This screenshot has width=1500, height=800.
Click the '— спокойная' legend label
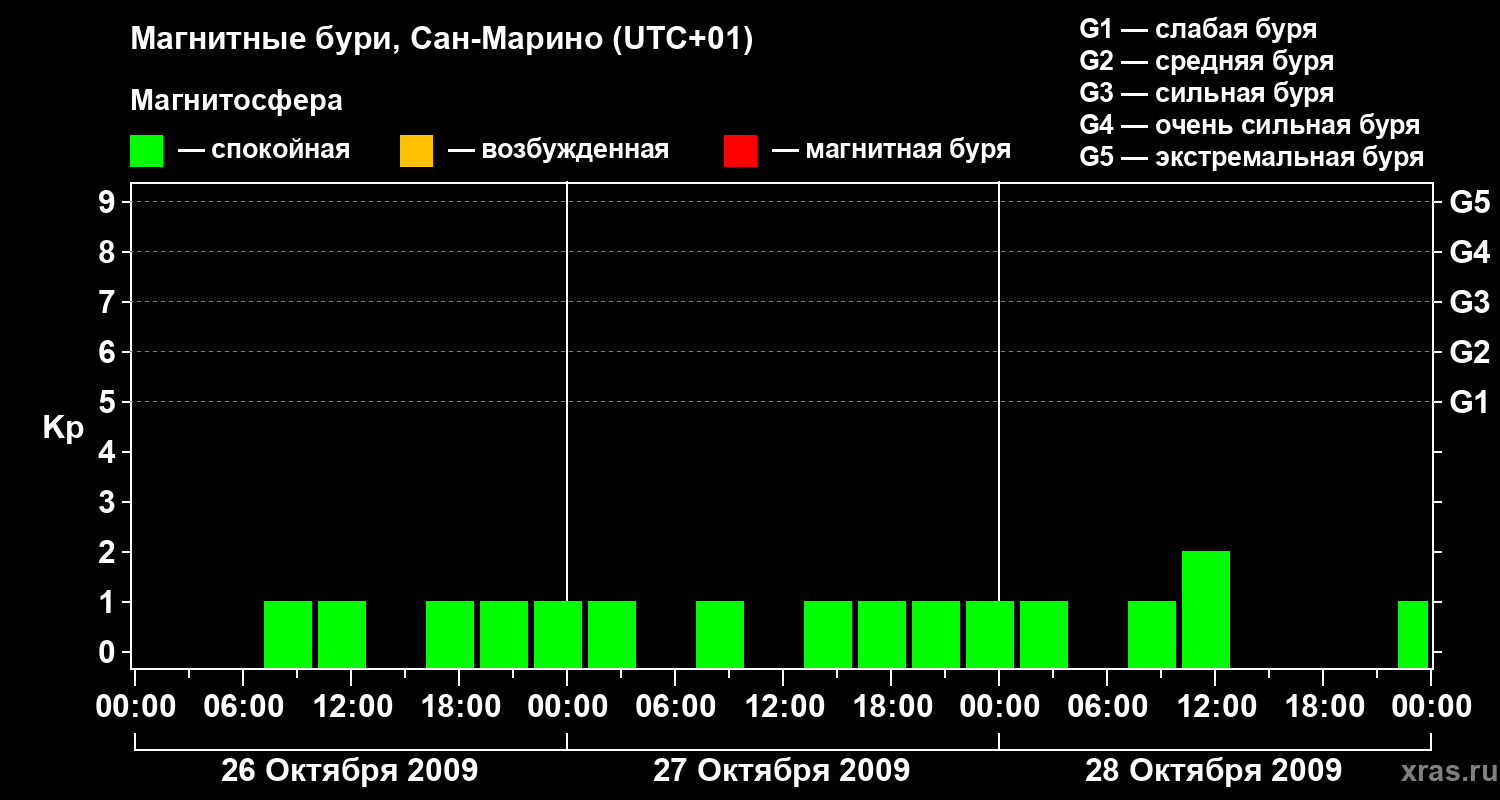pyautogui.click(x=264, y=151)
